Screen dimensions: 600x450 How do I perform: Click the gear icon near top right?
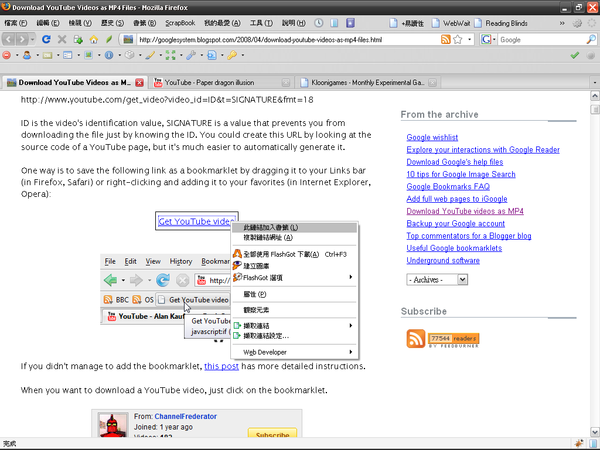[x=577, y=23]
